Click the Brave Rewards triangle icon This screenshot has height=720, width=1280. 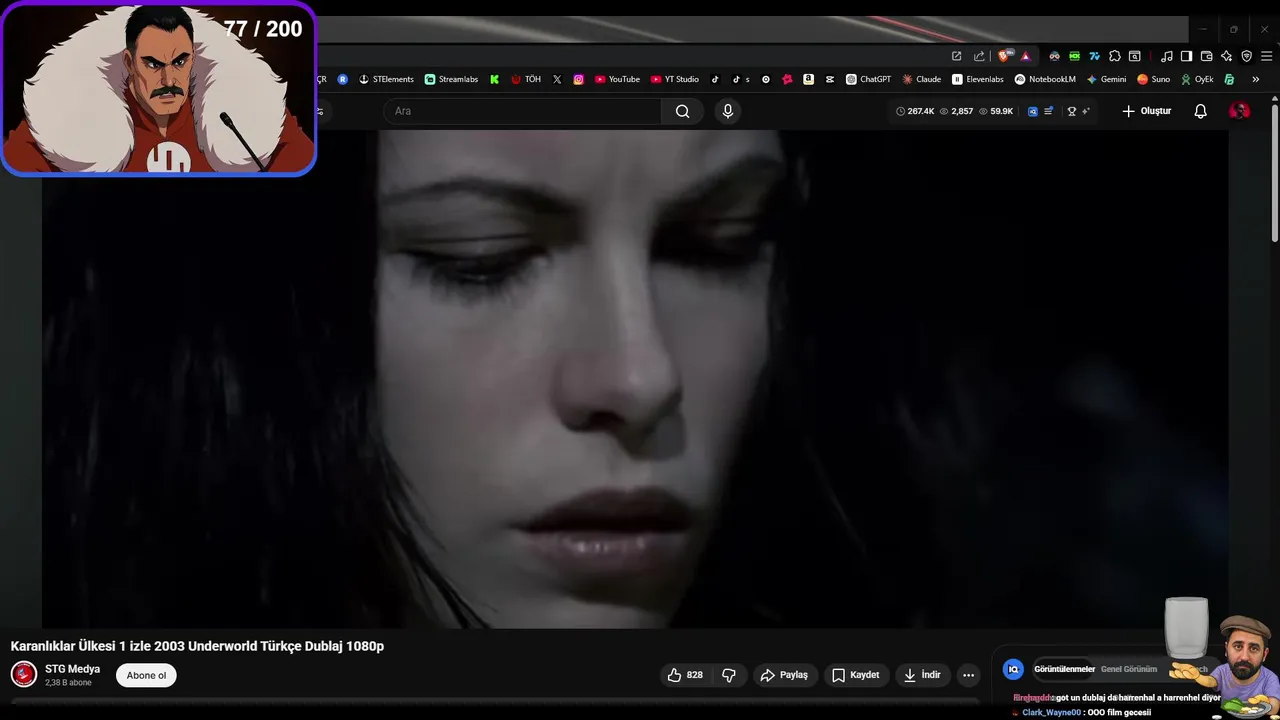pyautogui.click(x=1025, y=56)
